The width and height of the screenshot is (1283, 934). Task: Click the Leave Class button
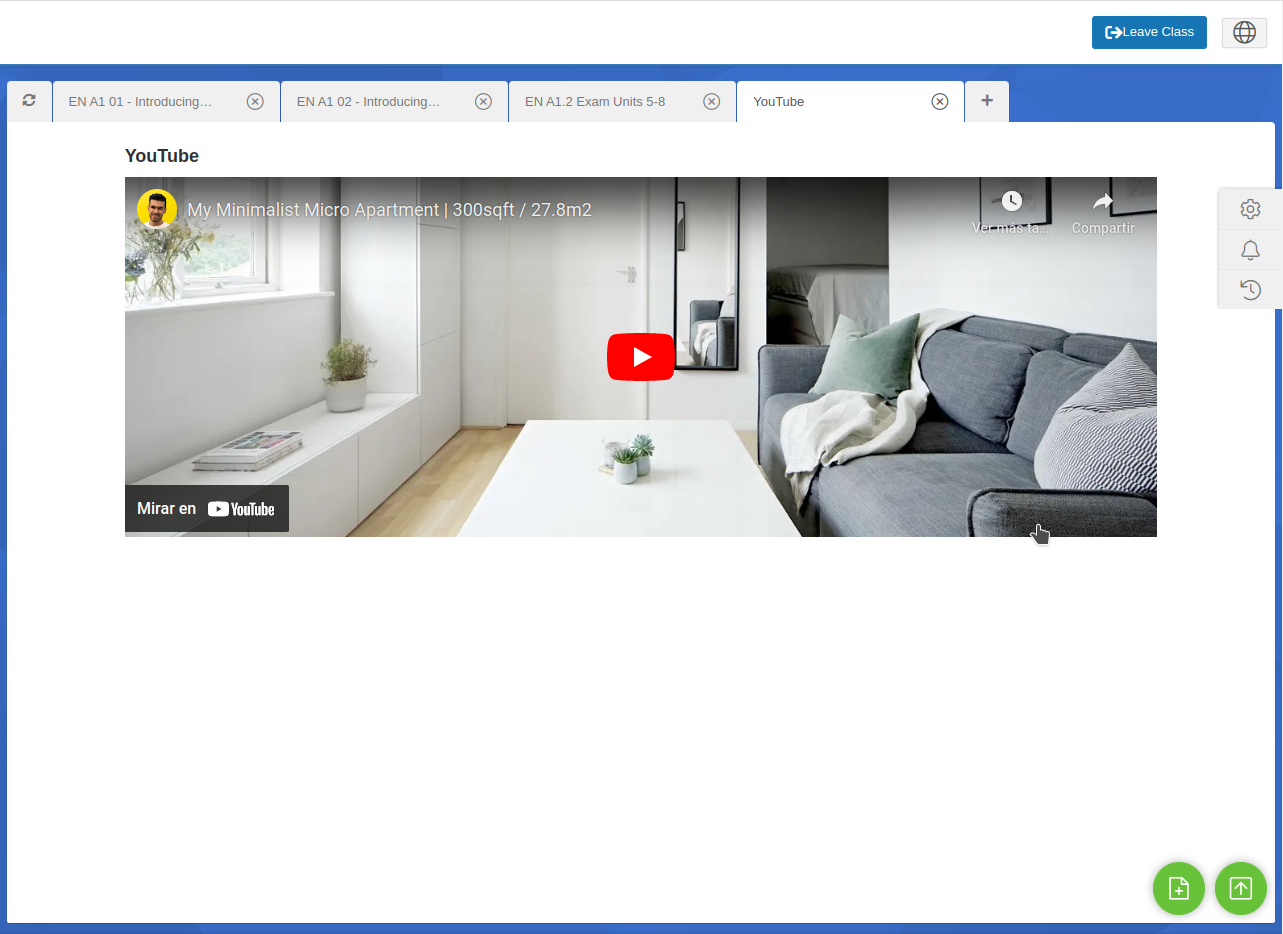pos(1149,32)
